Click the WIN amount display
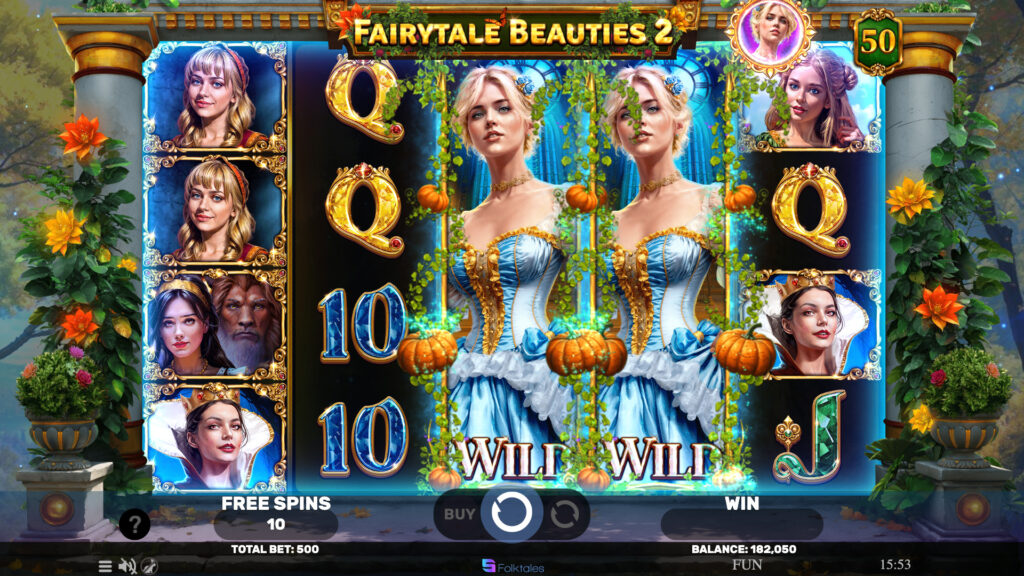 click(x=741, y=524)
